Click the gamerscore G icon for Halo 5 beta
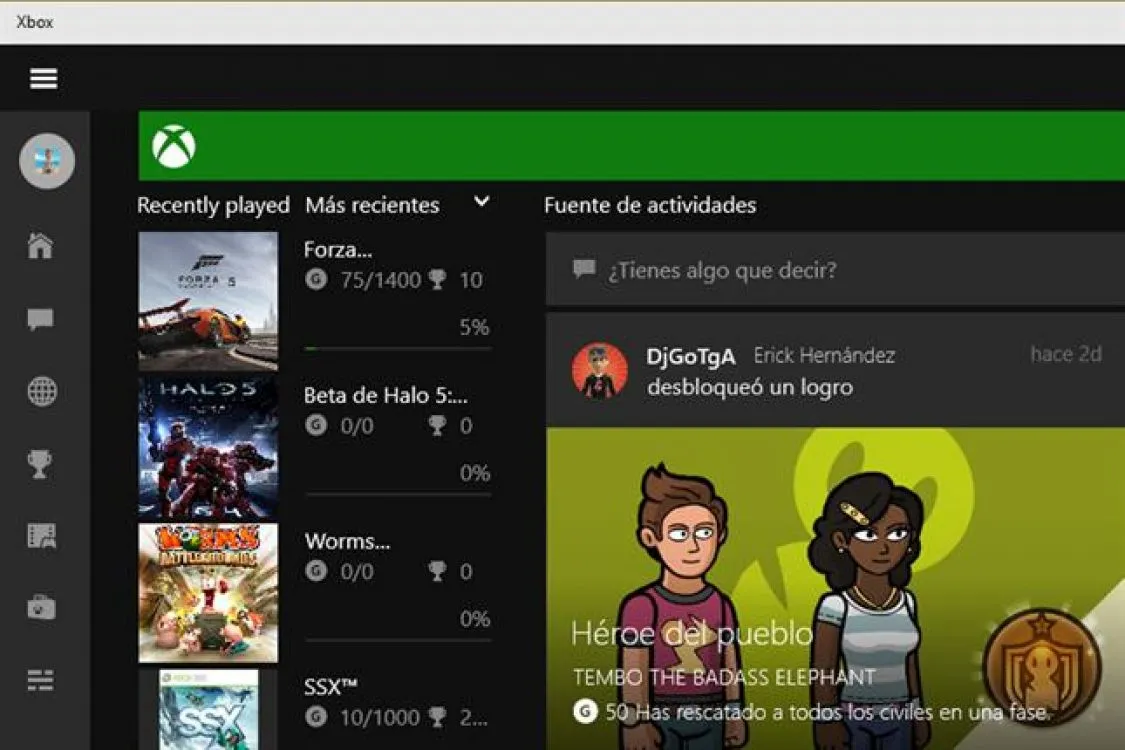1125x750 pixels. pyautogui.click(x=316, y=425)
